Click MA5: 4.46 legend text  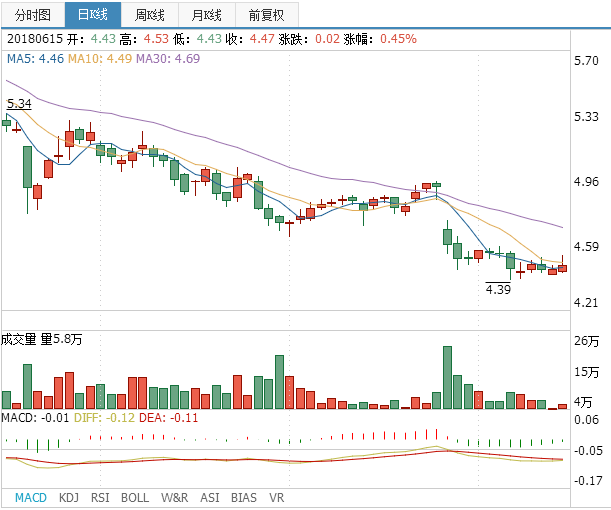[x=35, y=59]
